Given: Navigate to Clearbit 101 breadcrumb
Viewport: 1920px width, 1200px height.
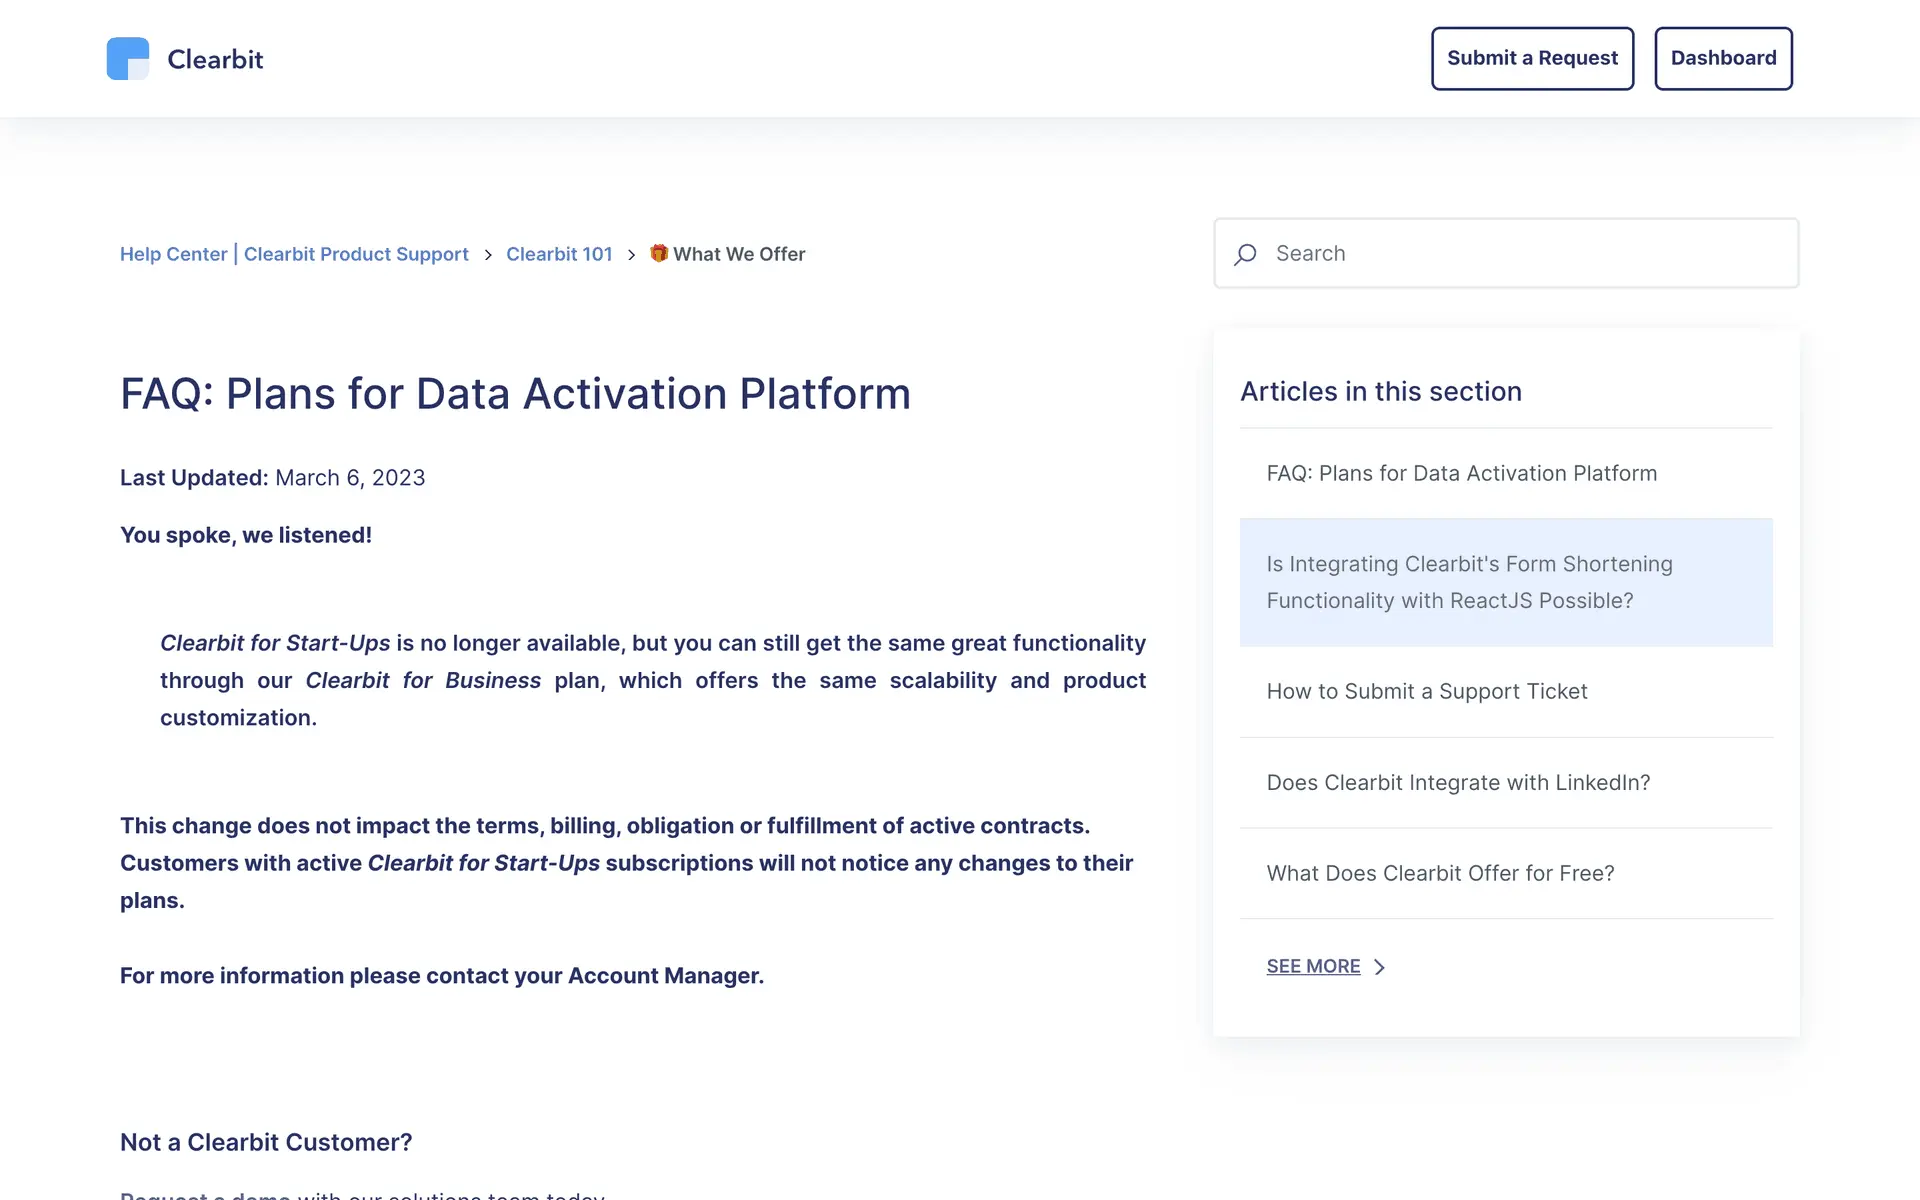Looking at the screenshot, I should point(559,254).
